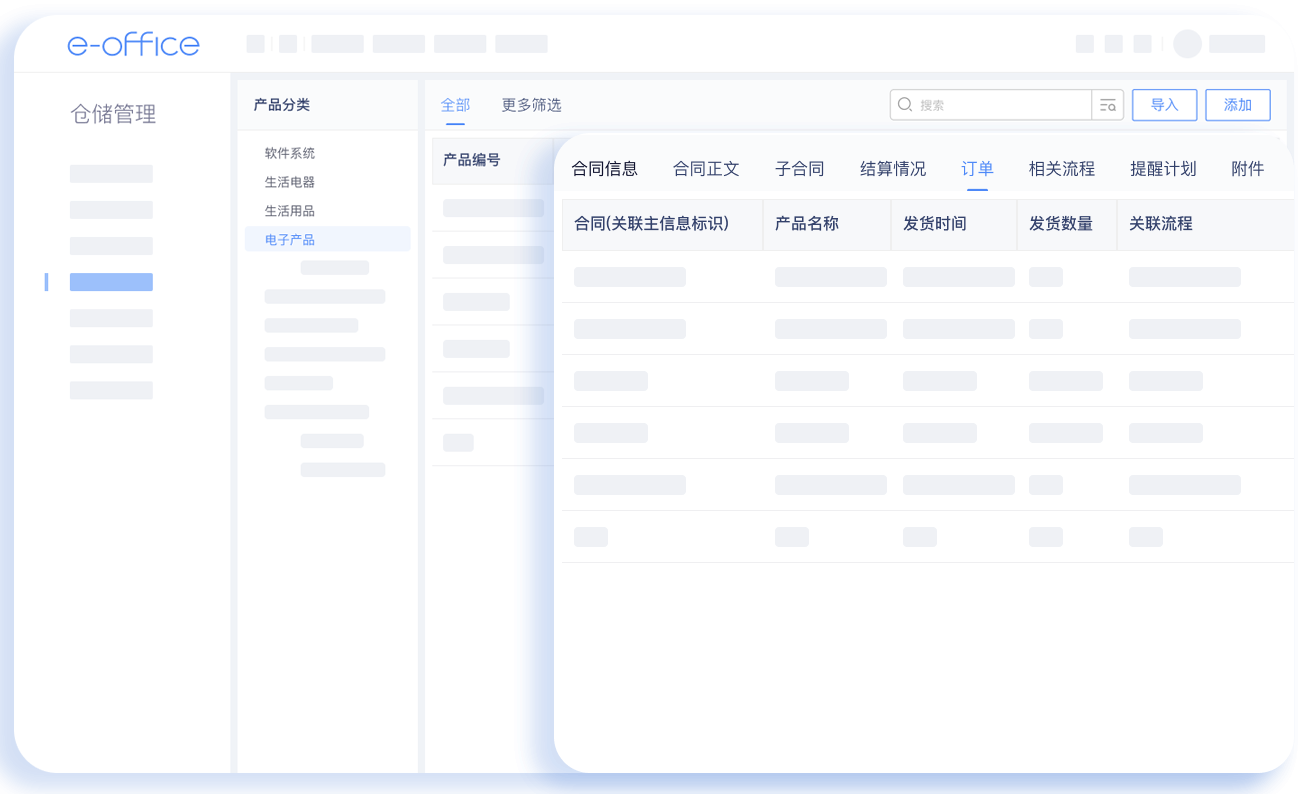Click the 仓储管理 sidebar title

pos(113,114)
